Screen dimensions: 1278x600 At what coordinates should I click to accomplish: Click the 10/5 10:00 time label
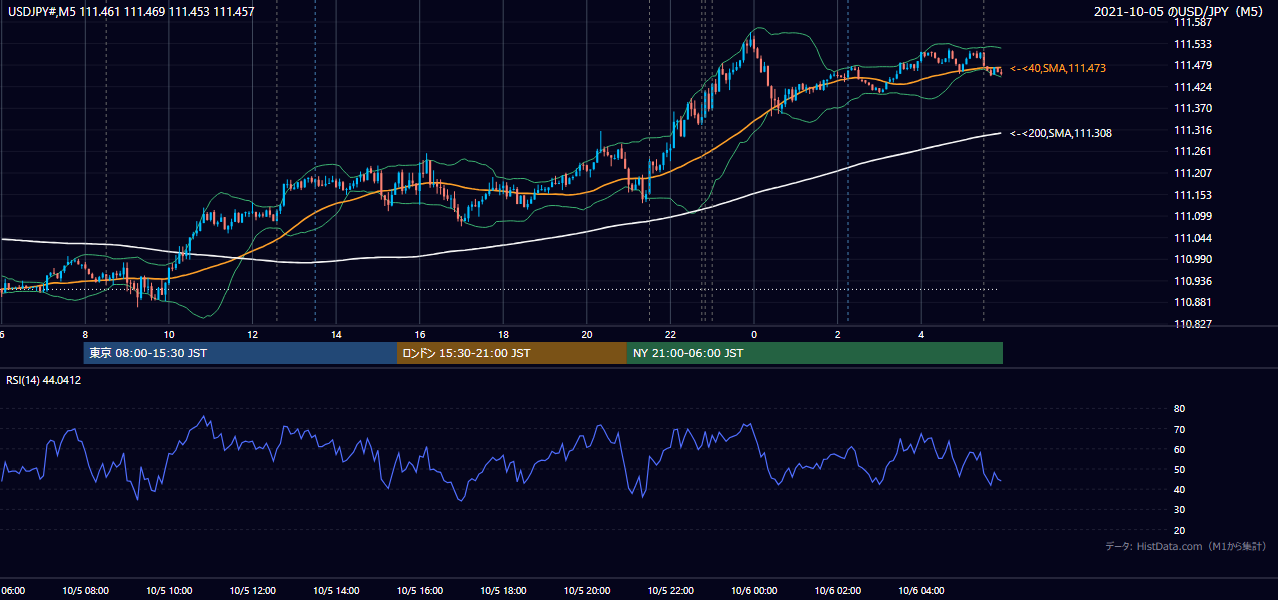coord(168,590)
